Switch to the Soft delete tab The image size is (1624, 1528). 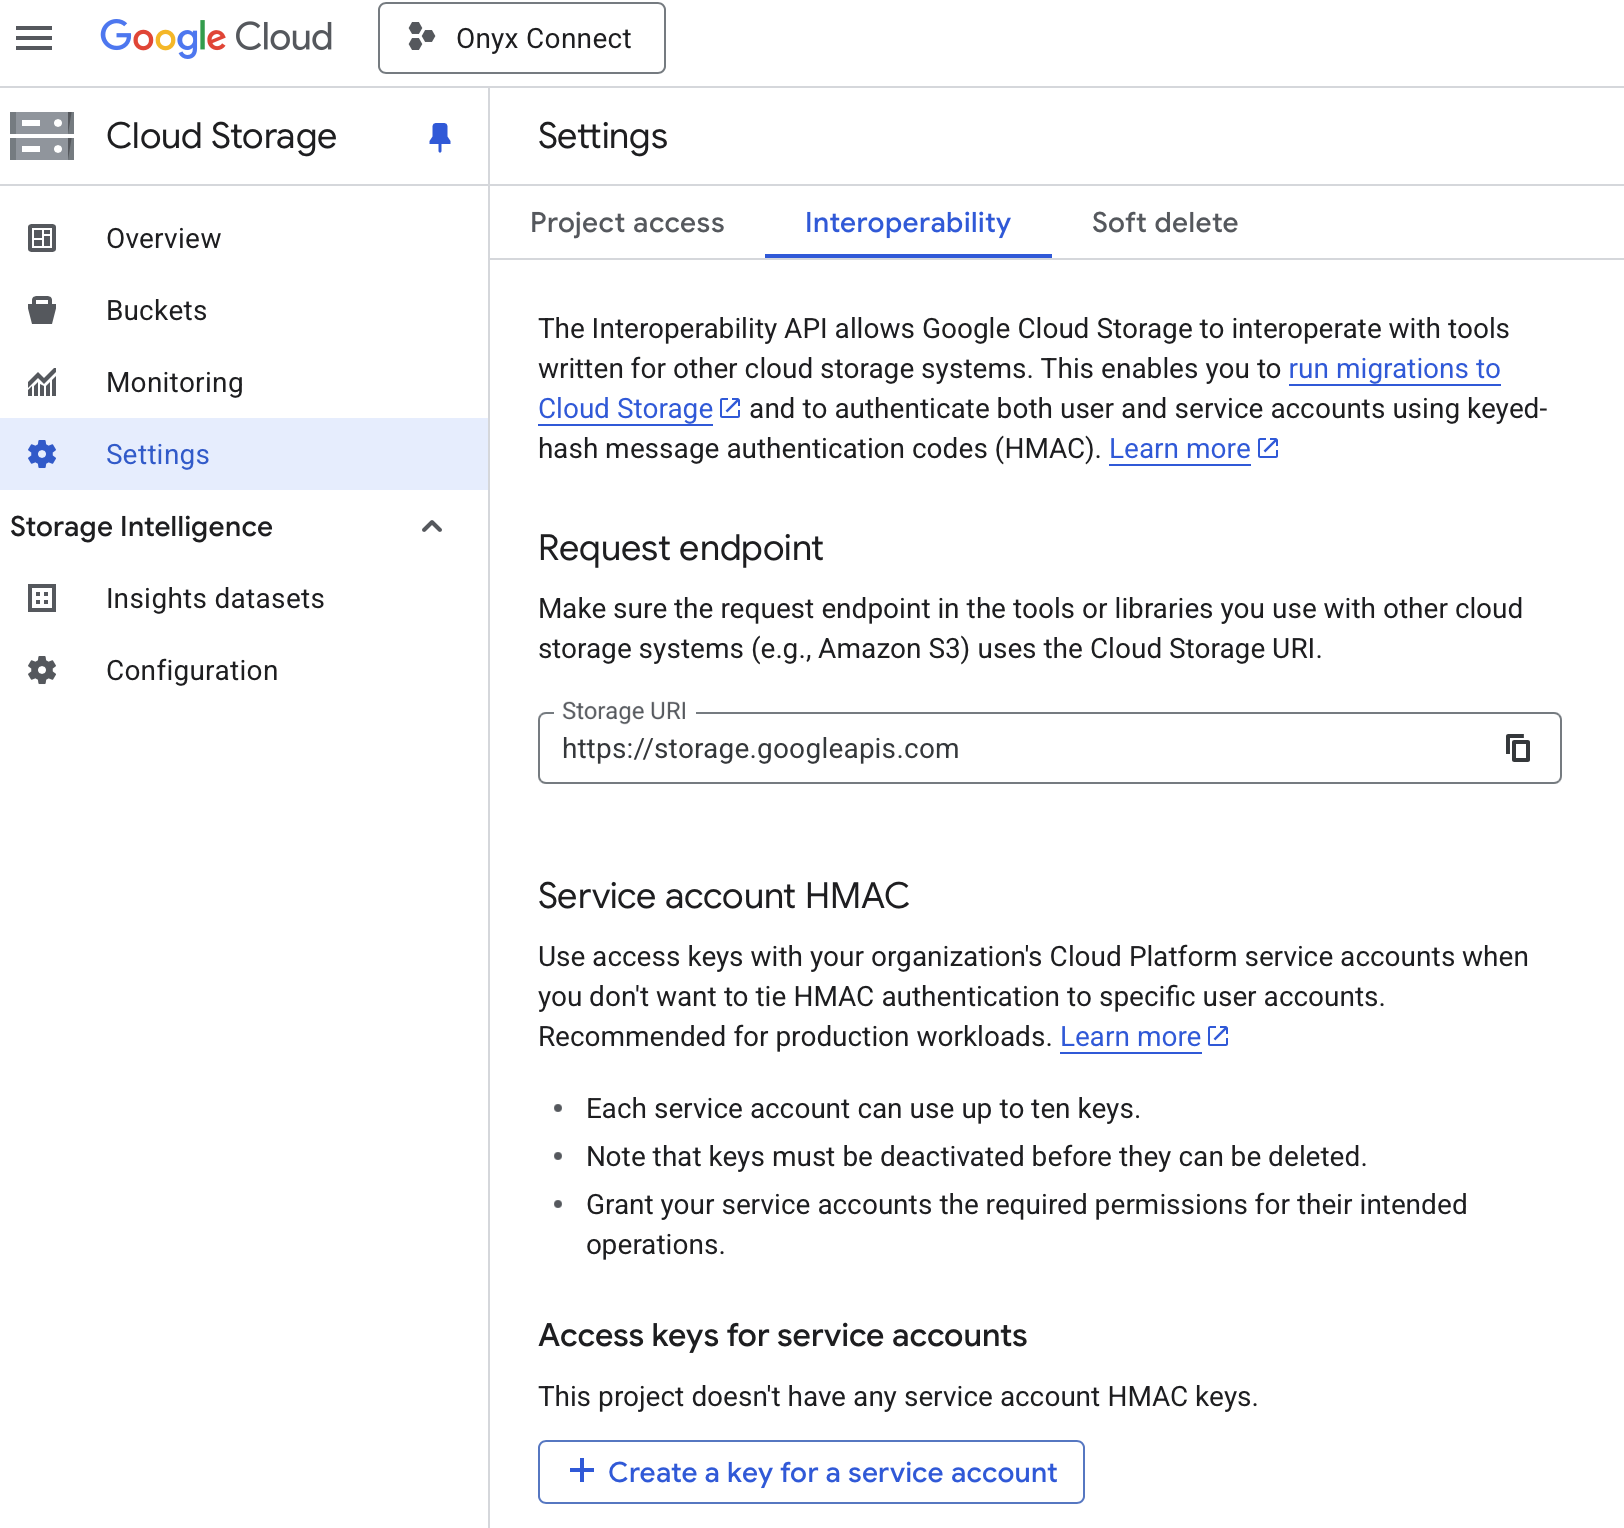pos(1164,223)
